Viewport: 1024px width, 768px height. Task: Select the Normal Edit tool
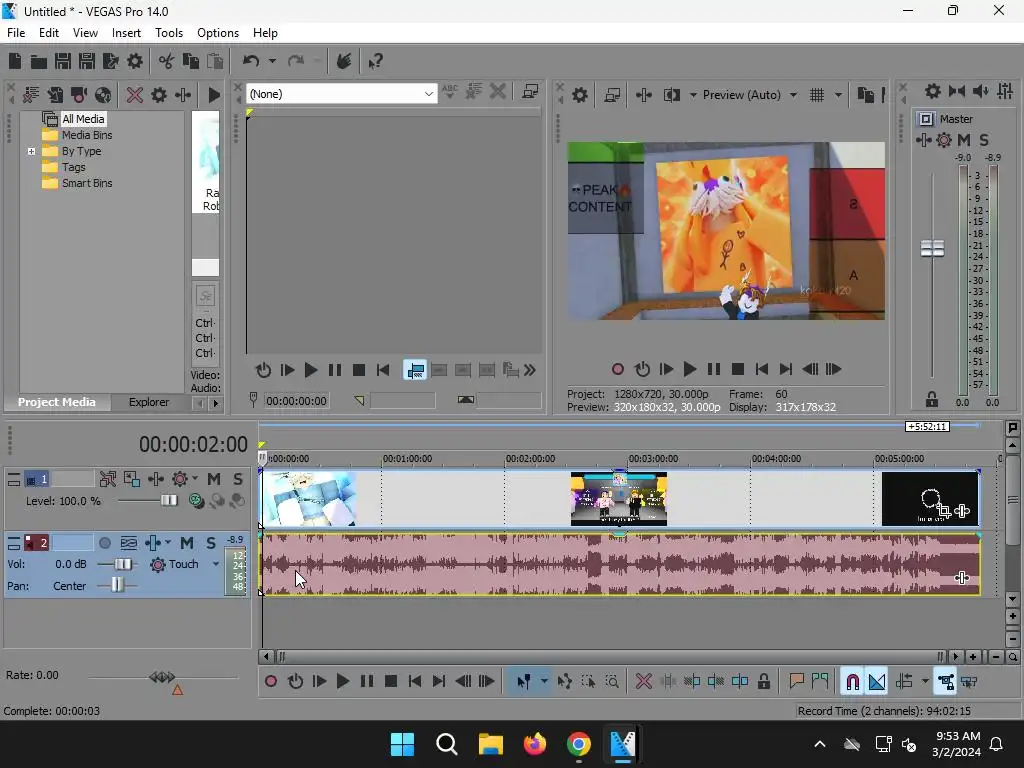tap(524, 682)
